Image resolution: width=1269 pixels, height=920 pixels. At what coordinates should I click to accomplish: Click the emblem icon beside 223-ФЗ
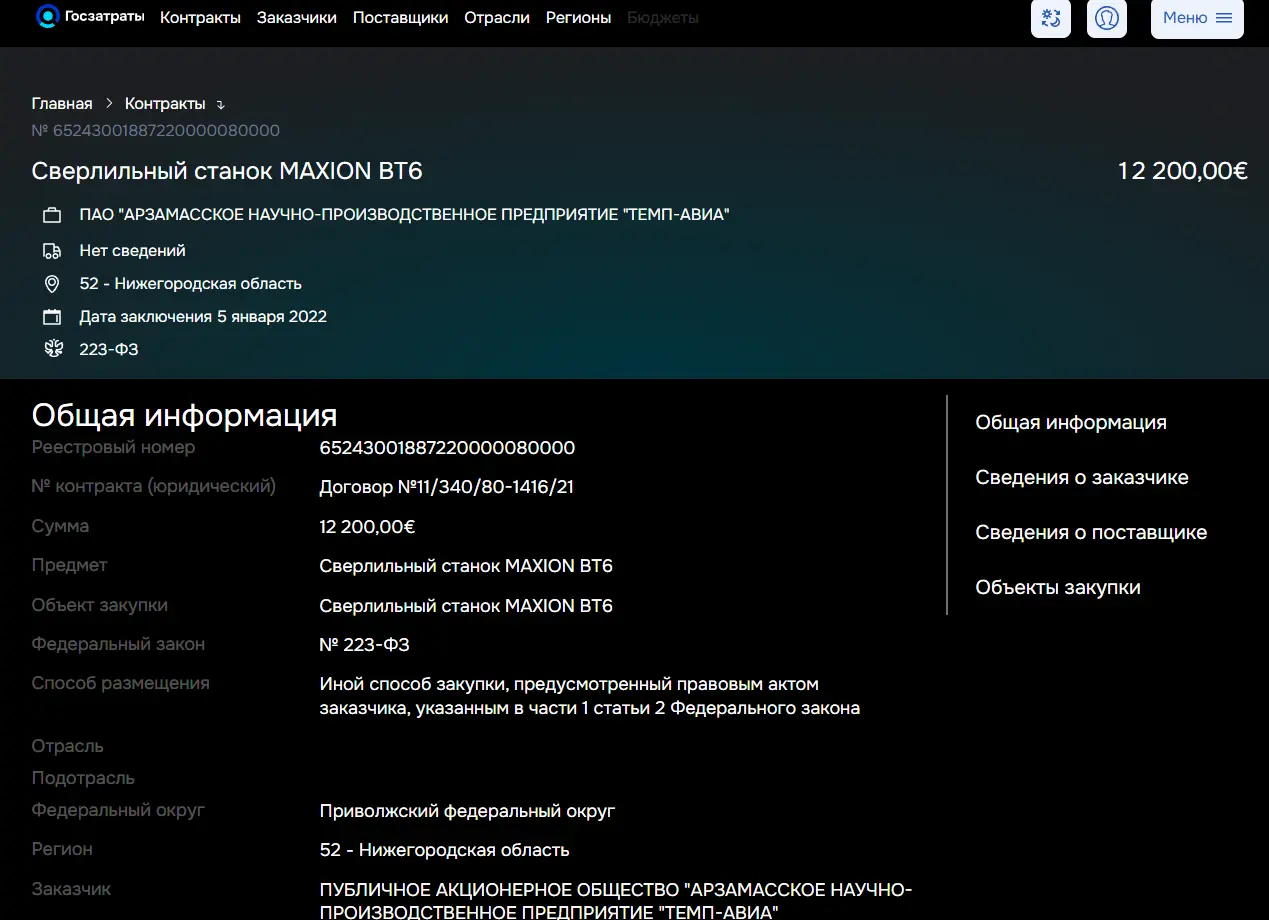[x=52, y=349]
